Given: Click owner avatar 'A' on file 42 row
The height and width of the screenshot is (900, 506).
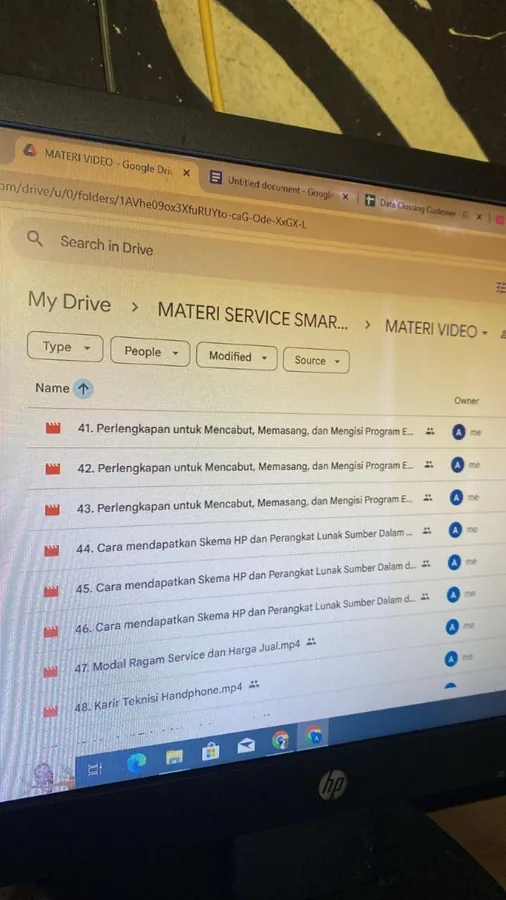Looking at the screenshot, I should point(457,465).
